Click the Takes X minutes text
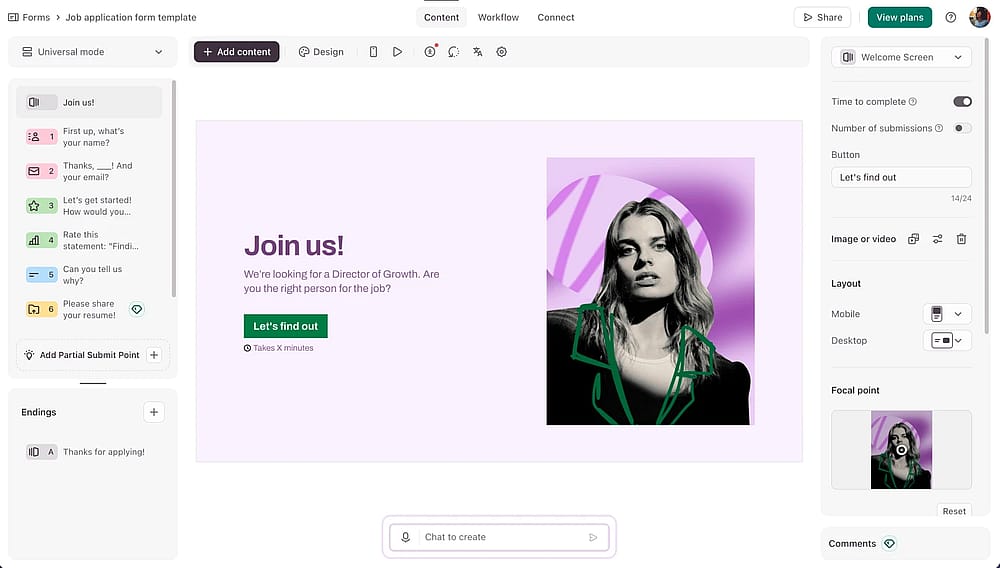 click(283, 348)
